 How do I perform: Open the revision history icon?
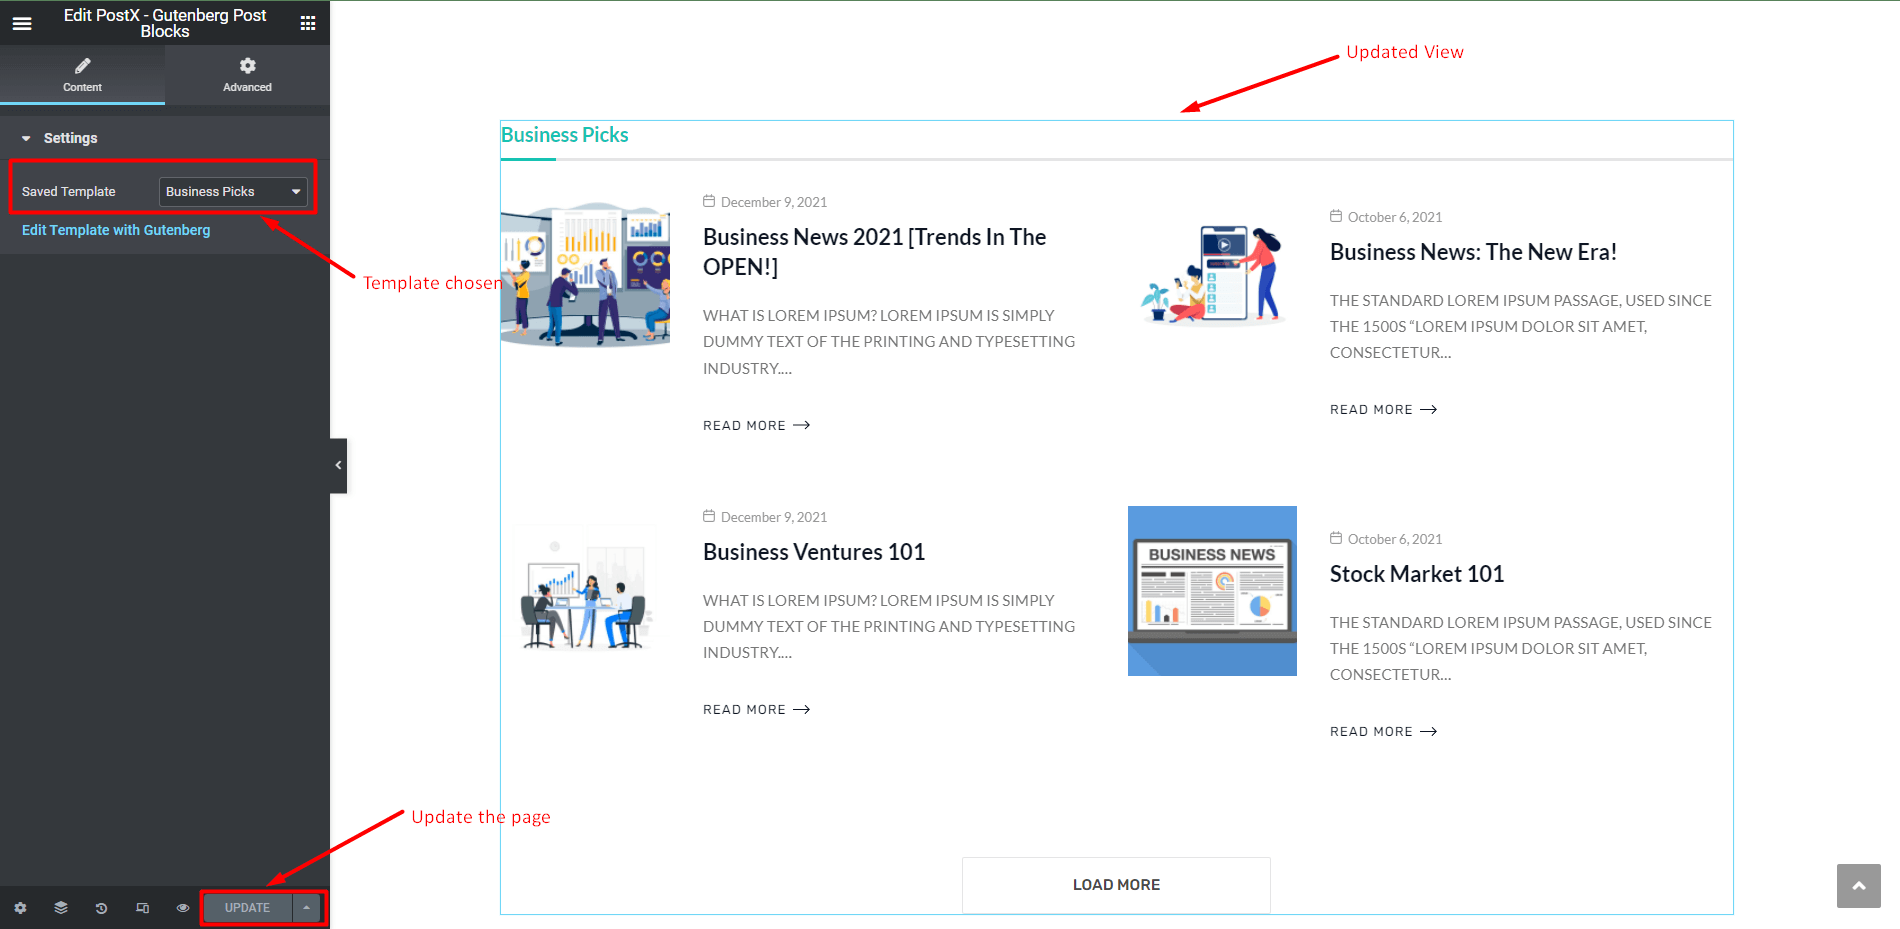pyautogui.click(x=101, y=908)
